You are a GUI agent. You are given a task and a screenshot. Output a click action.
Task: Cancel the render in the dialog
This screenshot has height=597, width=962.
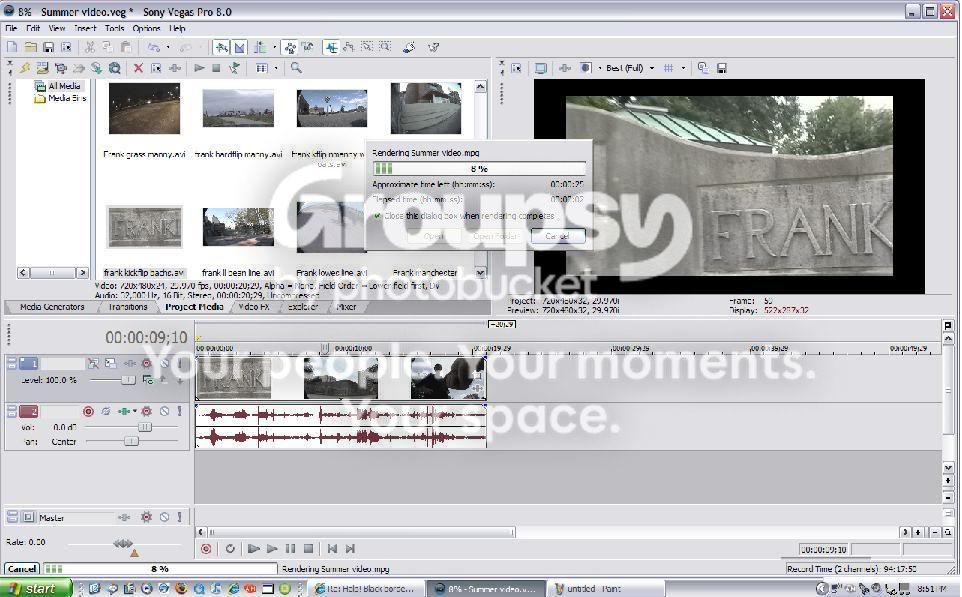point(557,236)
